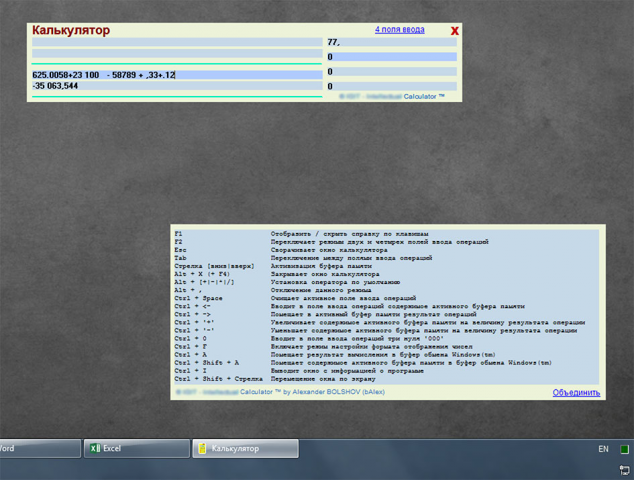
Task: Click the "Ctrl + '+'" help entry
Action: (x=194, y=323)
